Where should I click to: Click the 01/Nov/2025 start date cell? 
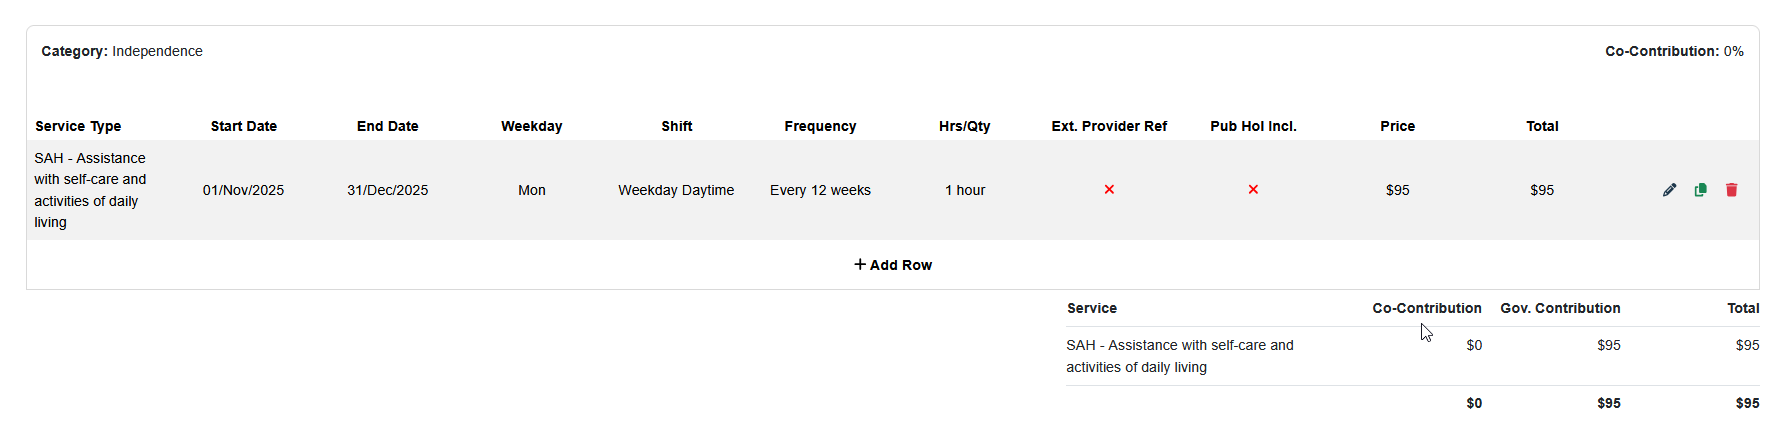point(244,190)
